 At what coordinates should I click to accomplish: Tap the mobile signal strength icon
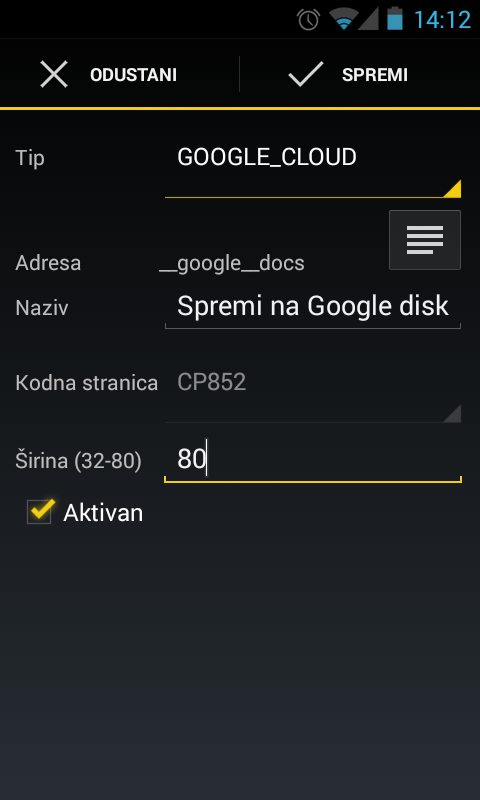tap(368, 19)
